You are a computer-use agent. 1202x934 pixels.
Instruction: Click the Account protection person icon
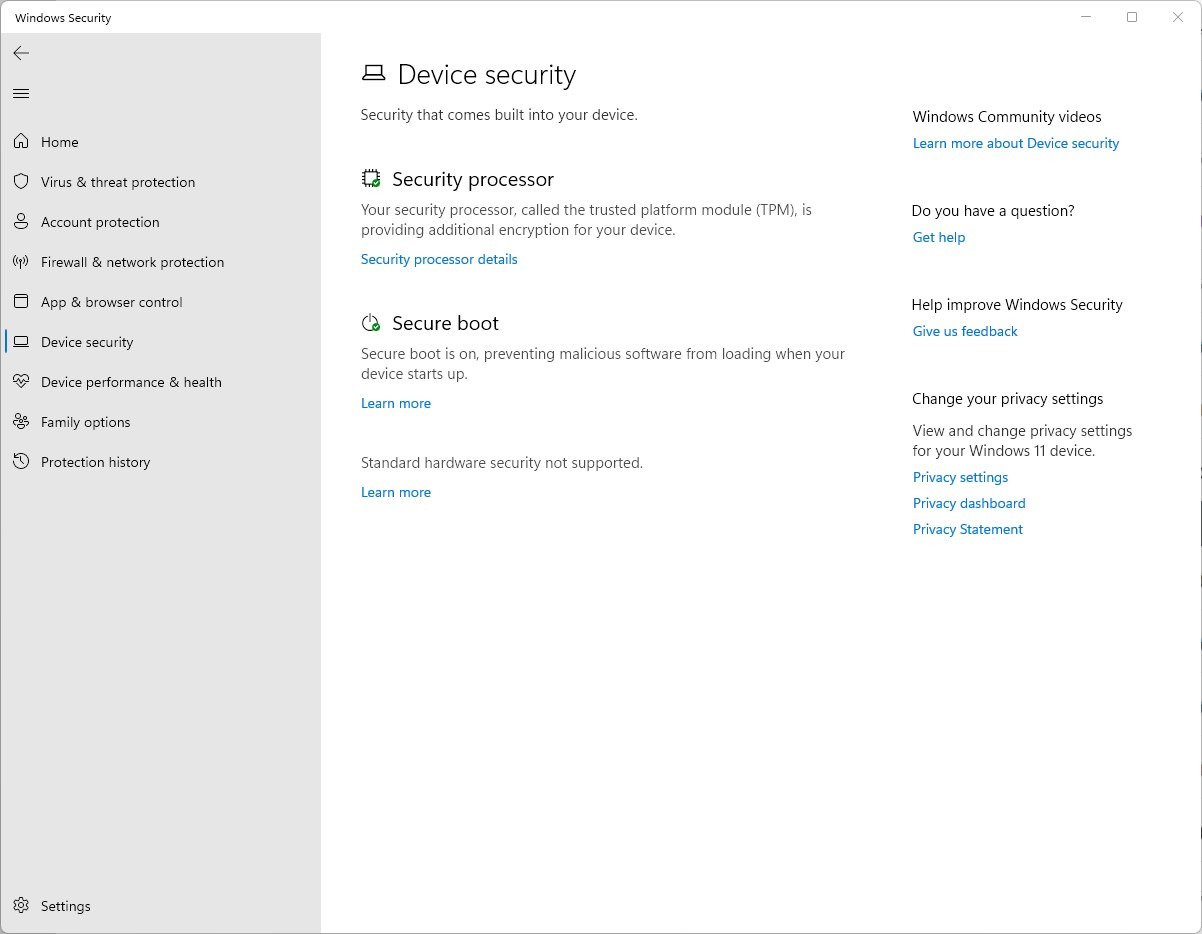21,222
